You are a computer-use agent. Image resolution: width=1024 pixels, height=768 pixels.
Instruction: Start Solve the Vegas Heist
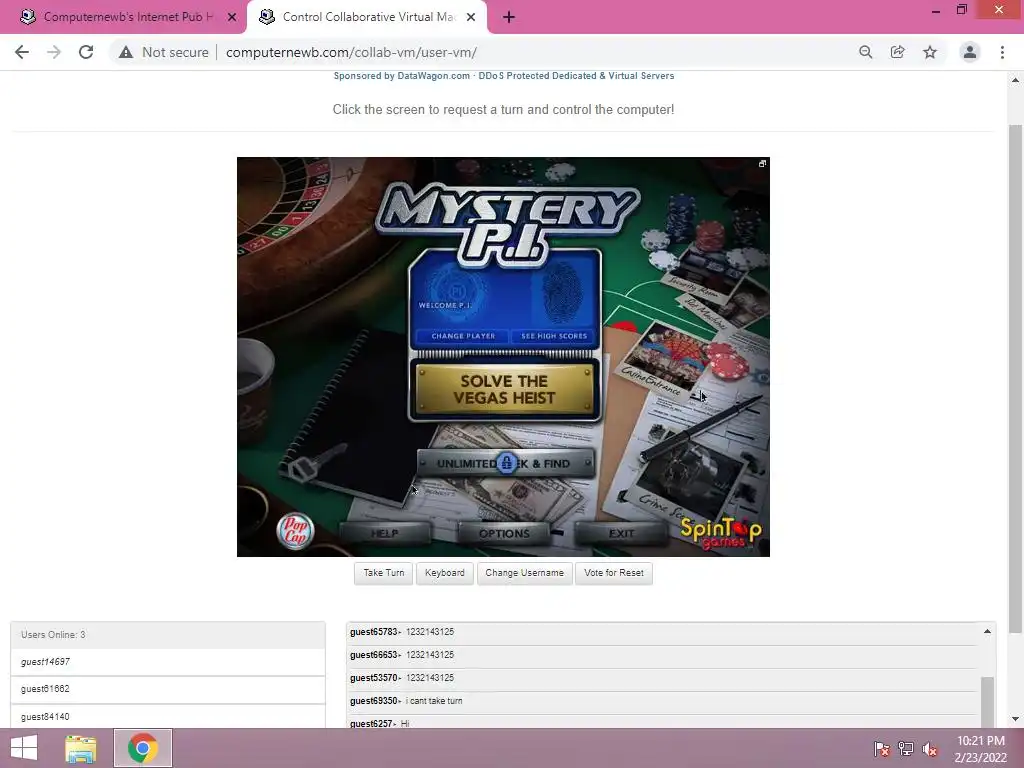pos(504,389)
